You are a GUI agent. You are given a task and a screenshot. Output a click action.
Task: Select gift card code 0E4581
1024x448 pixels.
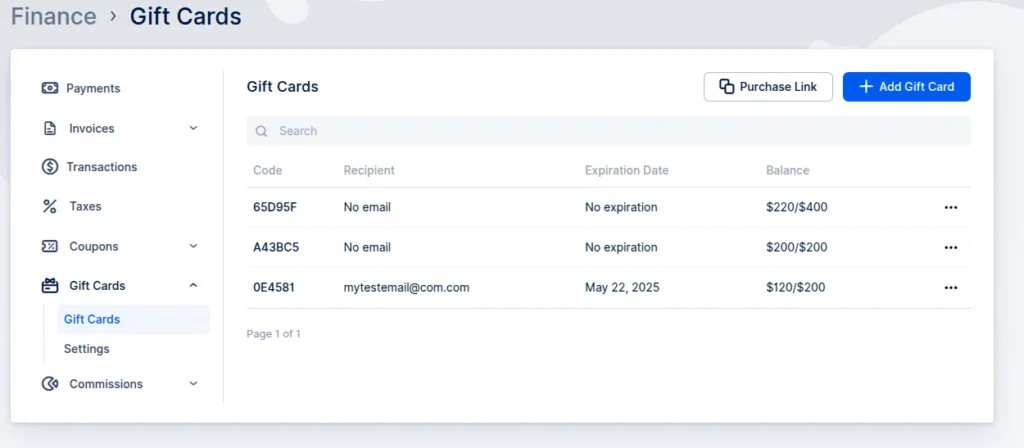coord(274,287)
